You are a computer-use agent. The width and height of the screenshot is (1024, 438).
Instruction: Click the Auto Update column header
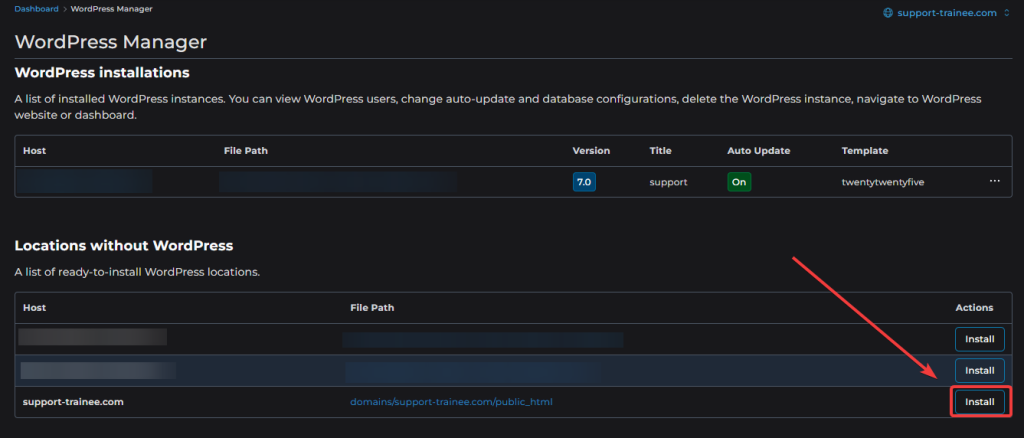(759, 151)
